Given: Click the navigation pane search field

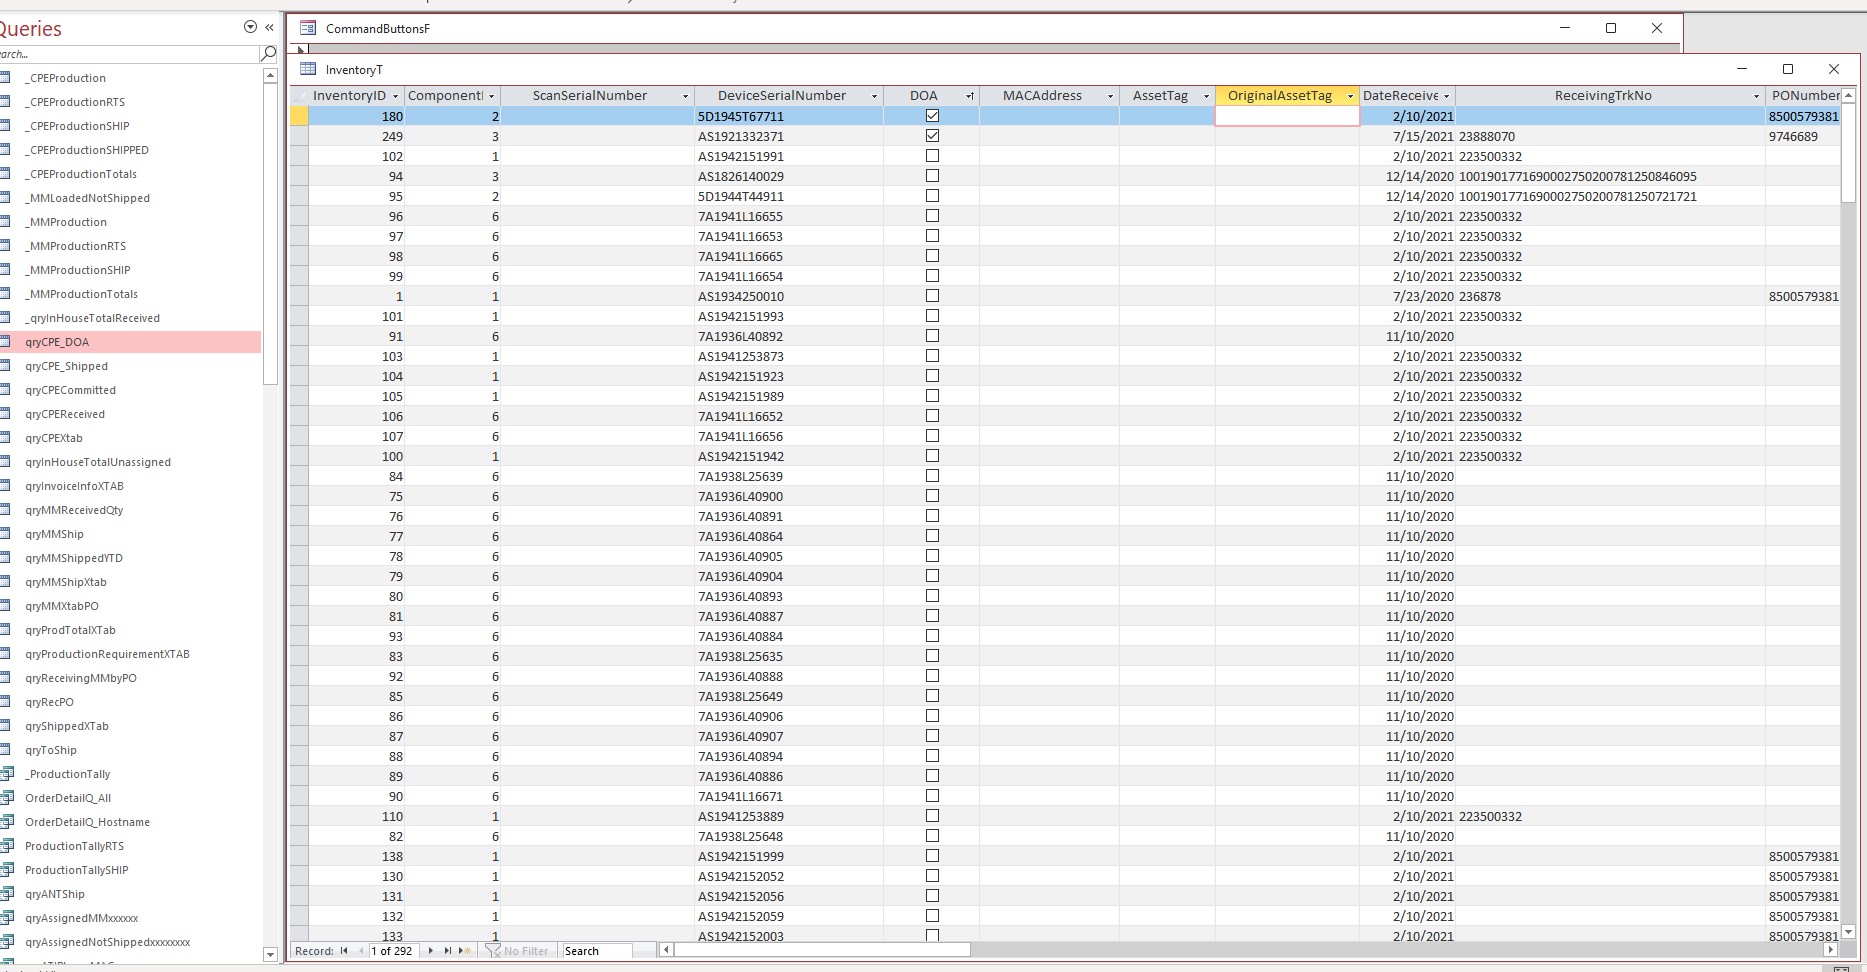Looking at the screenshot, I should click(x=128, y=54).
